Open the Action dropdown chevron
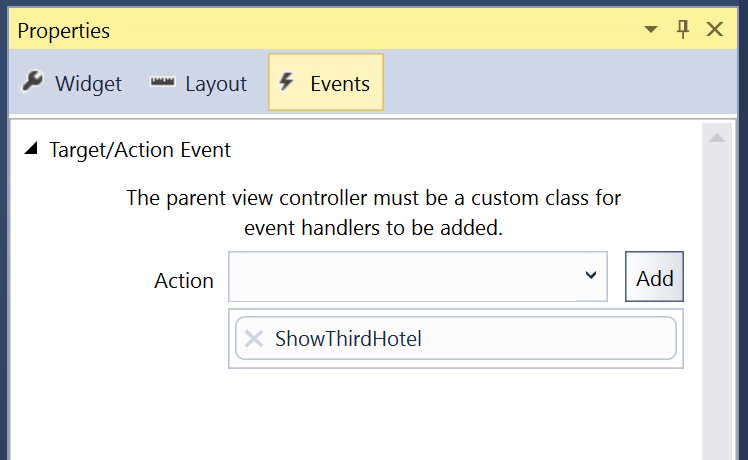 pos(591,275)
